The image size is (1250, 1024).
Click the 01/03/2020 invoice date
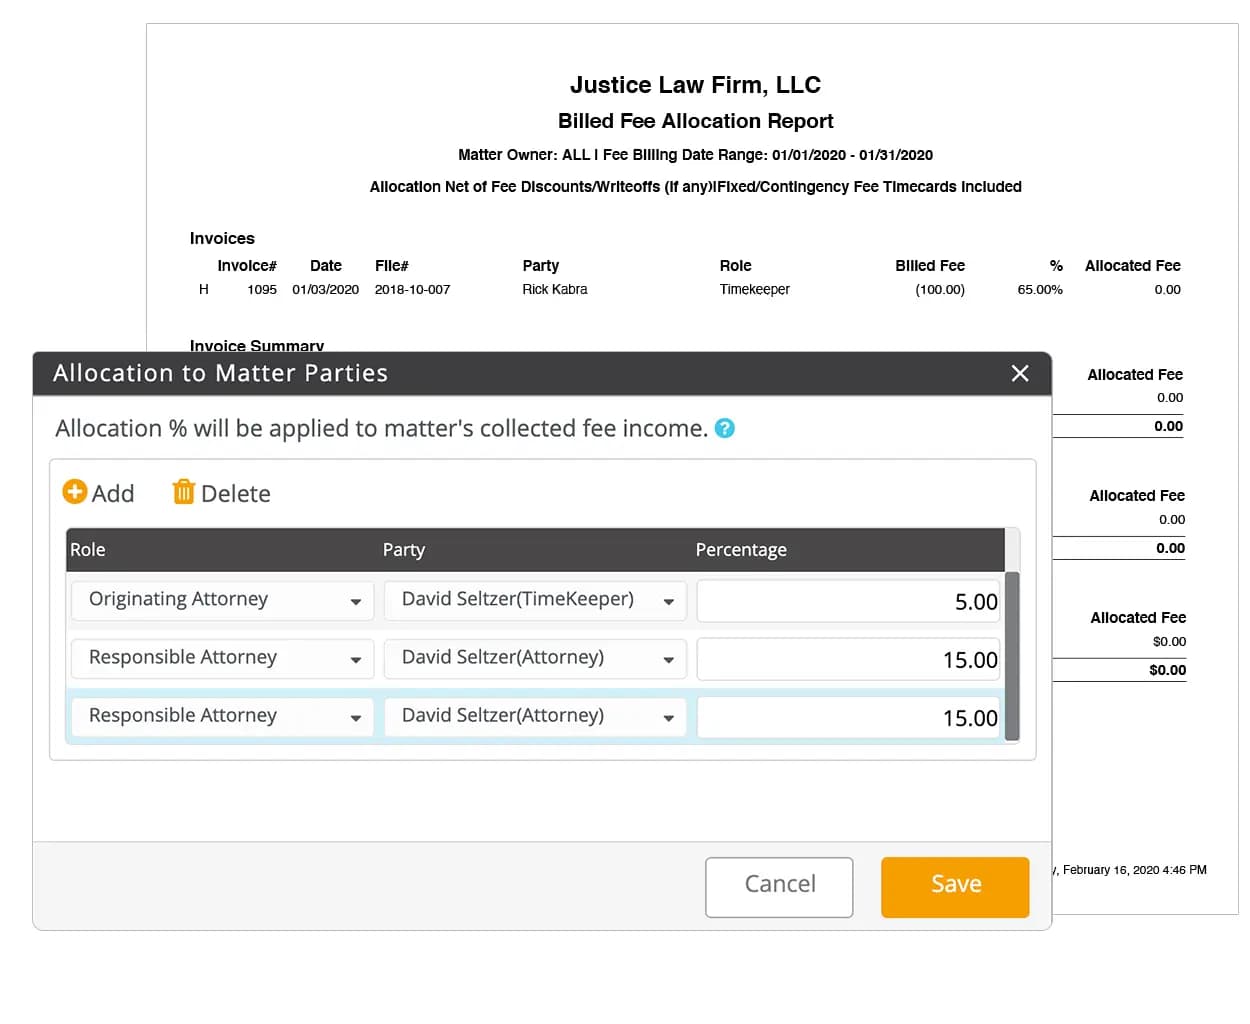pos(325,289)
